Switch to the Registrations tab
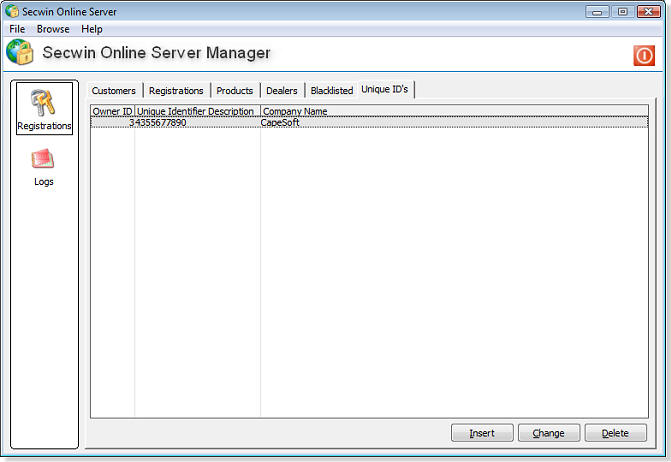671x462 pixels. pyautogui.click(x=176, y=91)
